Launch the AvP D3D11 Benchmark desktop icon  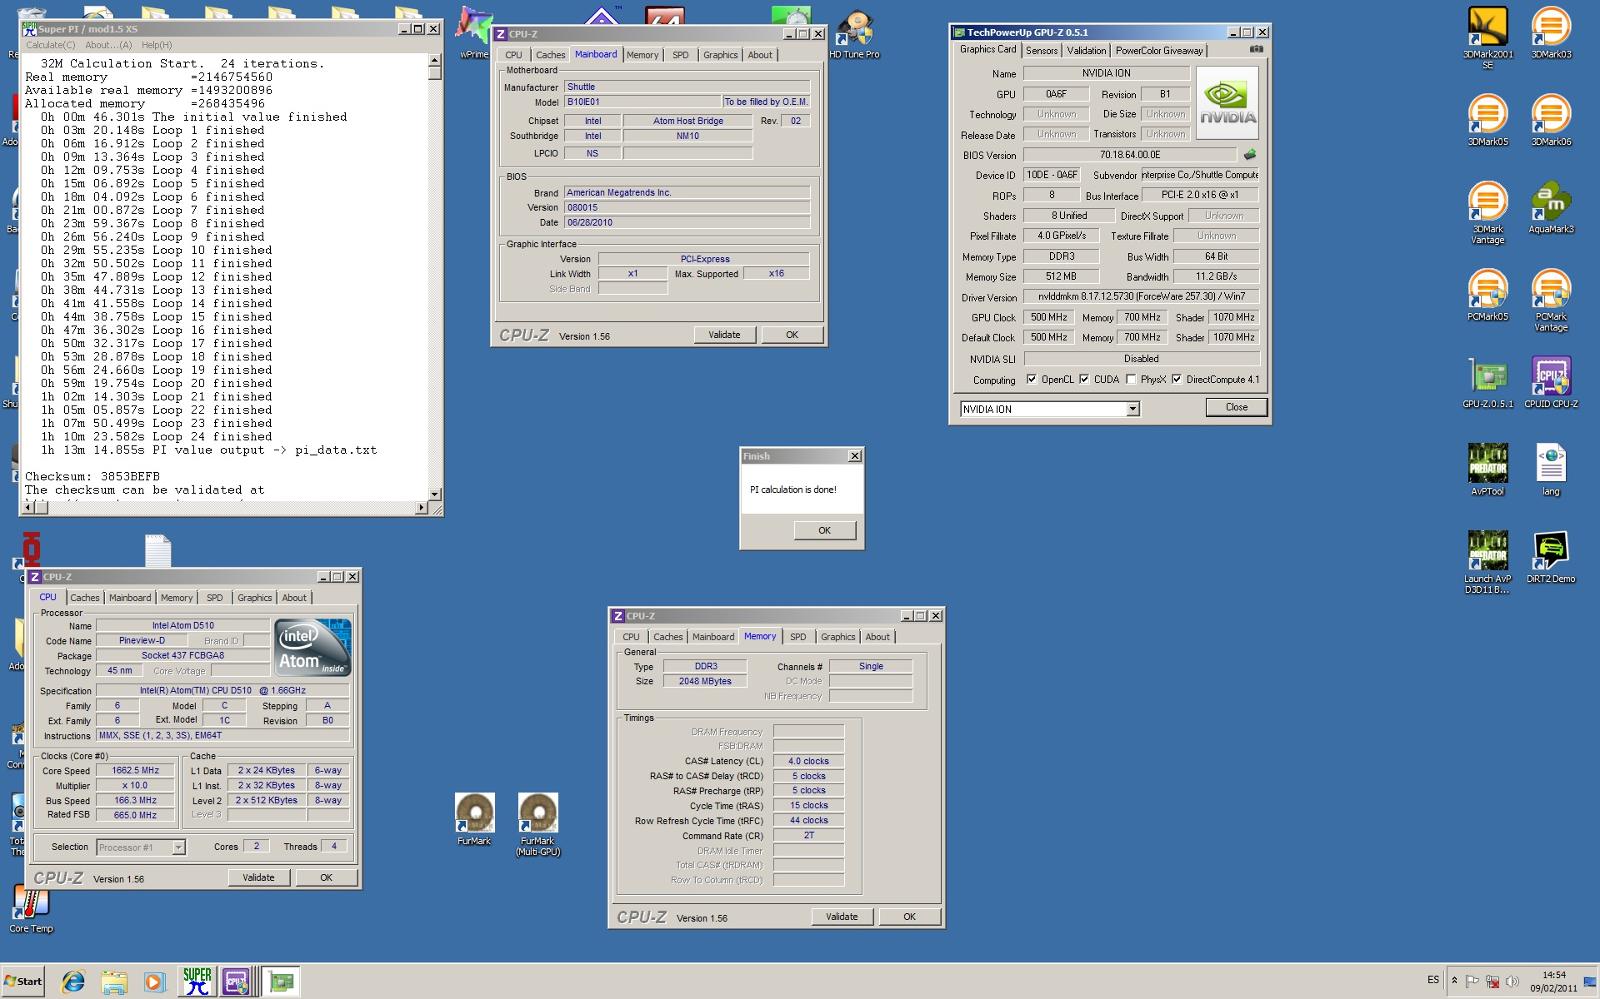click(x=1487, y=563)
